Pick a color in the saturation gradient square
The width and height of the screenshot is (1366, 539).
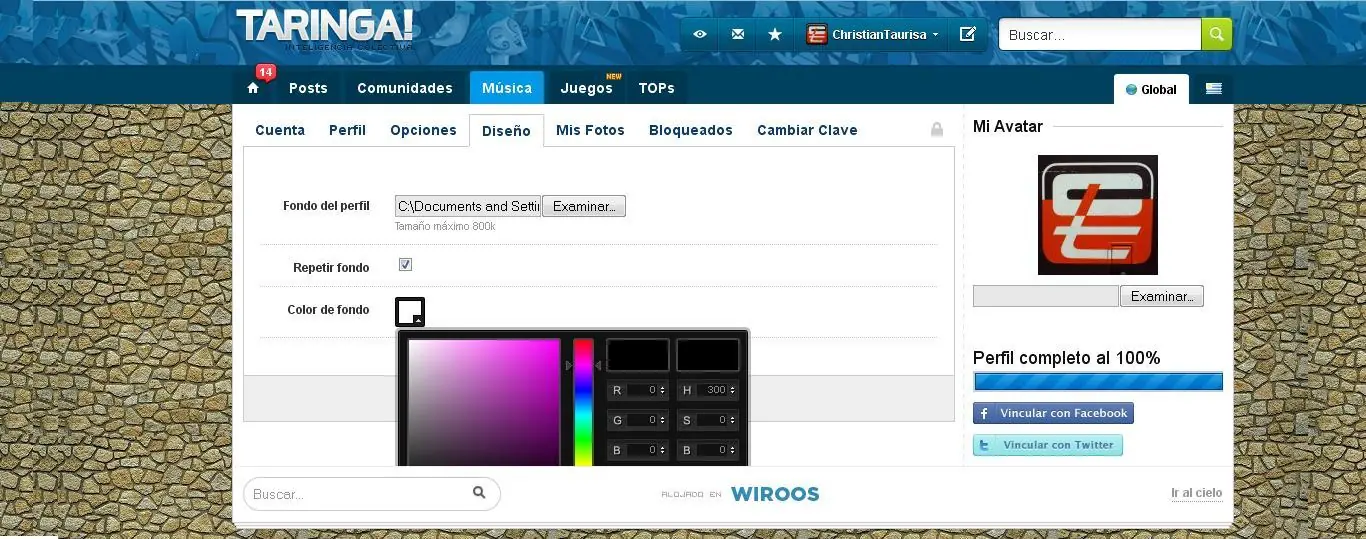(484, 402)
